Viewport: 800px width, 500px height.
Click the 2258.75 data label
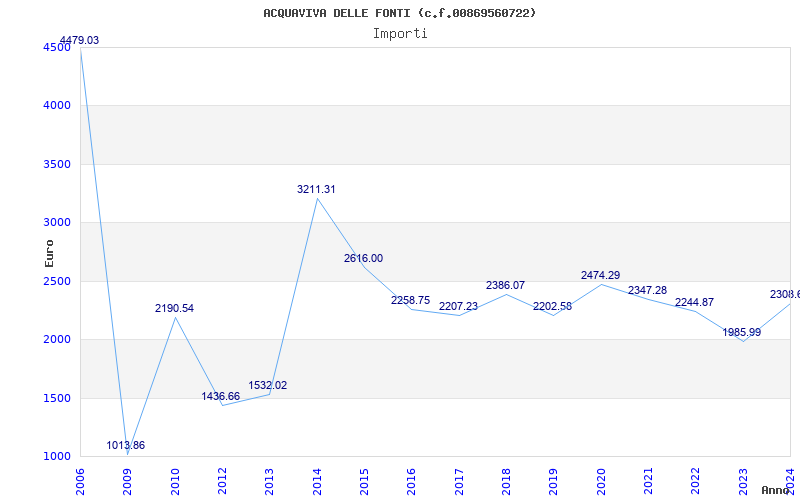point(411,300)
